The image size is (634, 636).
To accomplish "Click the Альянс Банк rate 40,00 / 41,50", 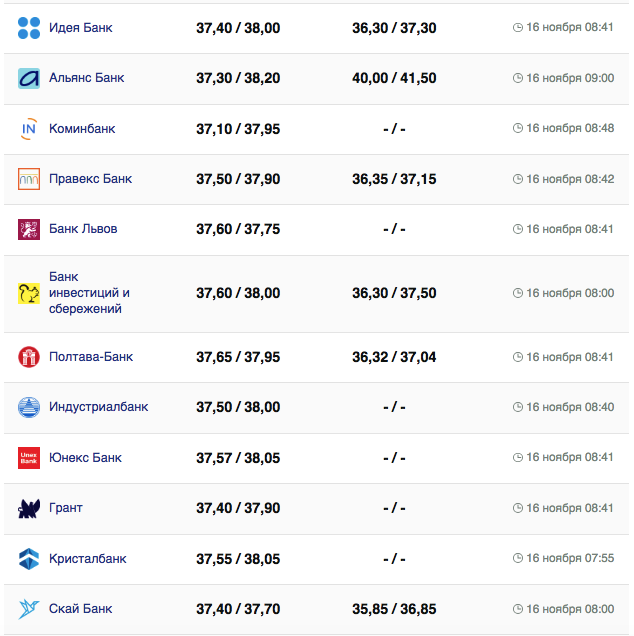I will [394, 78].
